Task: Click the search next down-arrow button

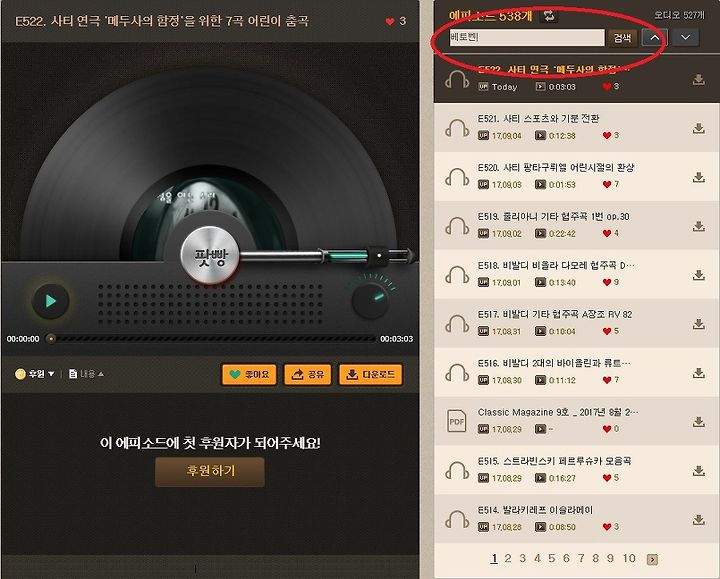Action: 686,38
